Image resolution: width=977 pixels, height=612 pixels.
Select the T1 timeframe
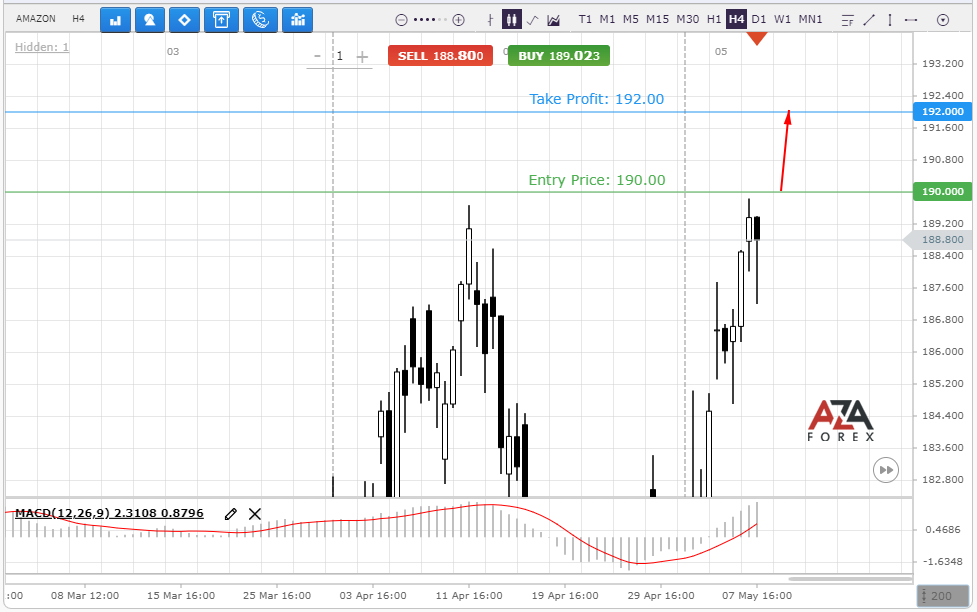click(585, 19)
